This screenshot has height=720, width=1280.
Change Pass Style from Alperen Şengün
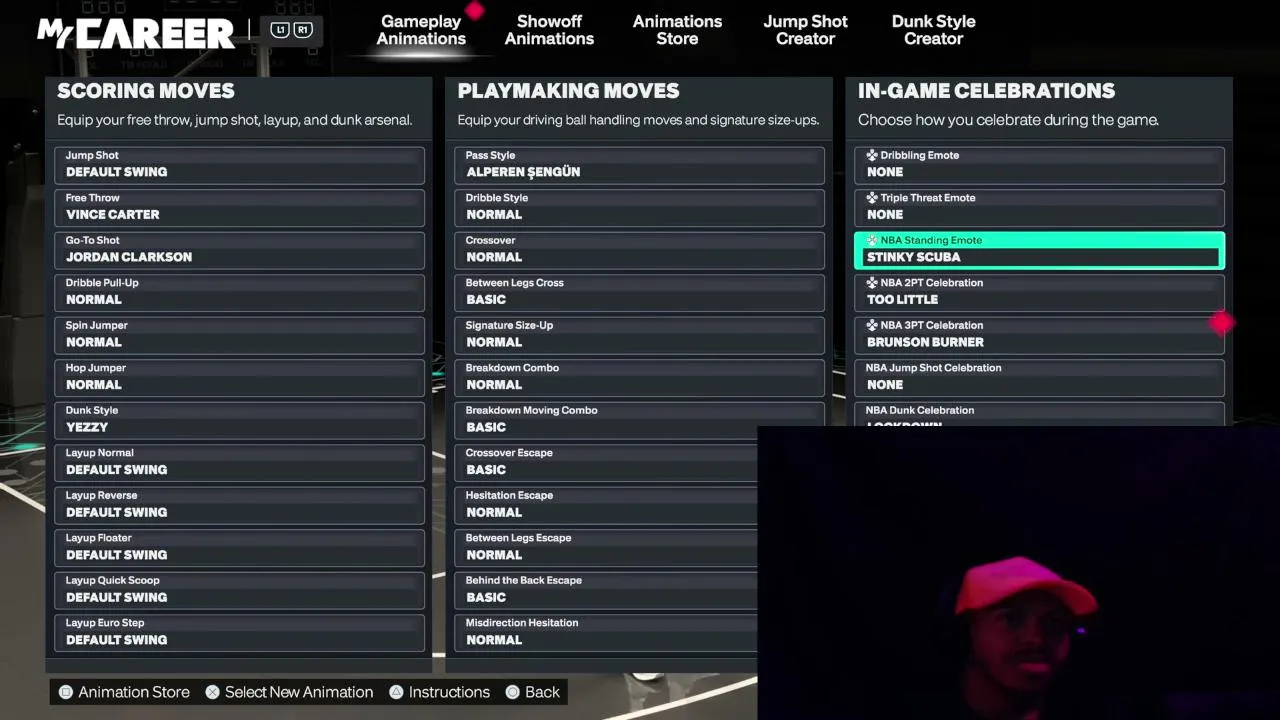click(x=640, y=165)
